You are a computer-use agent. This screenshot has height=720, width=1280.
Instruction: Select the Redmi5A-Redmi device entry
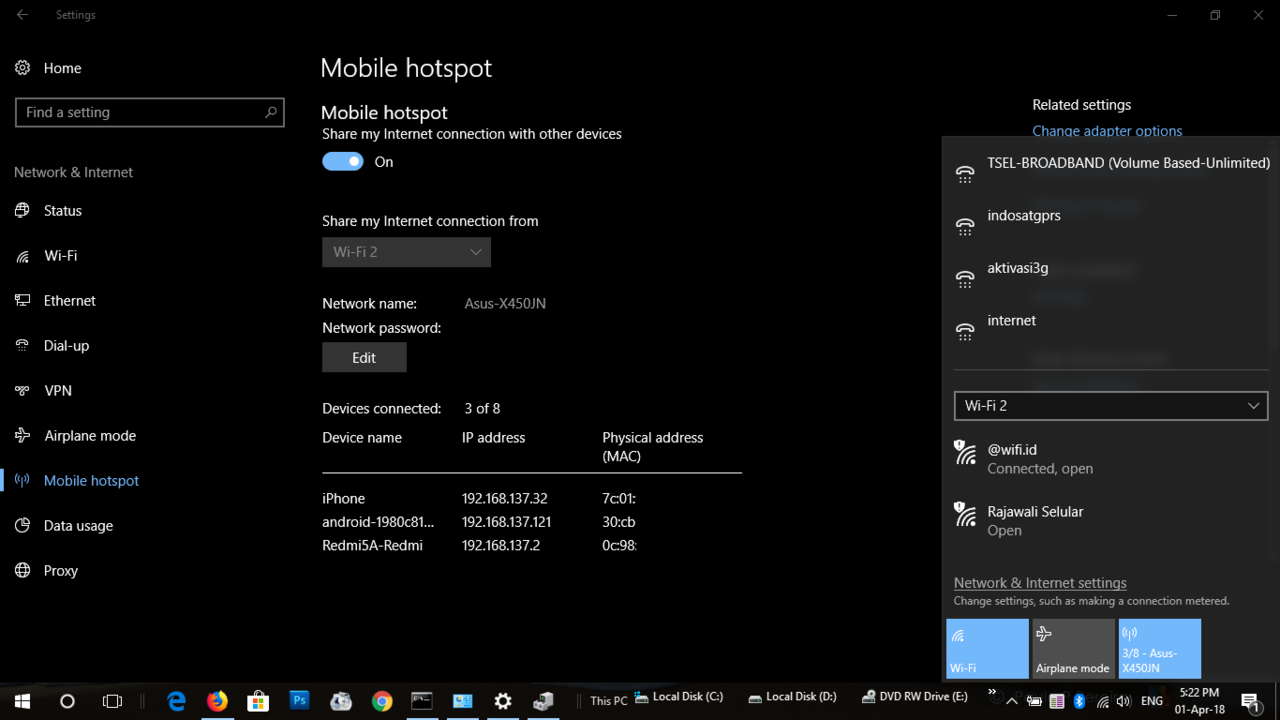[x=372, y=546]
